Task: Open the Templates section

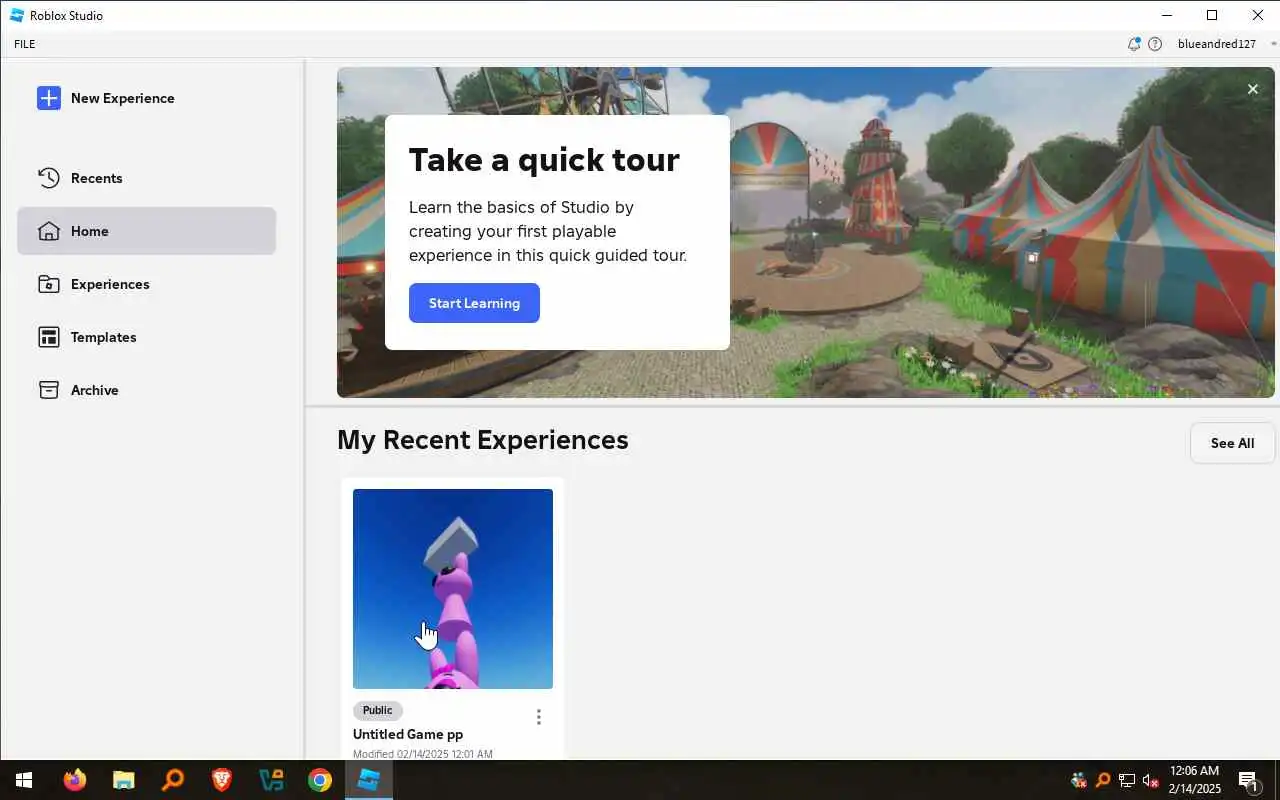Action: pos(146,337)
